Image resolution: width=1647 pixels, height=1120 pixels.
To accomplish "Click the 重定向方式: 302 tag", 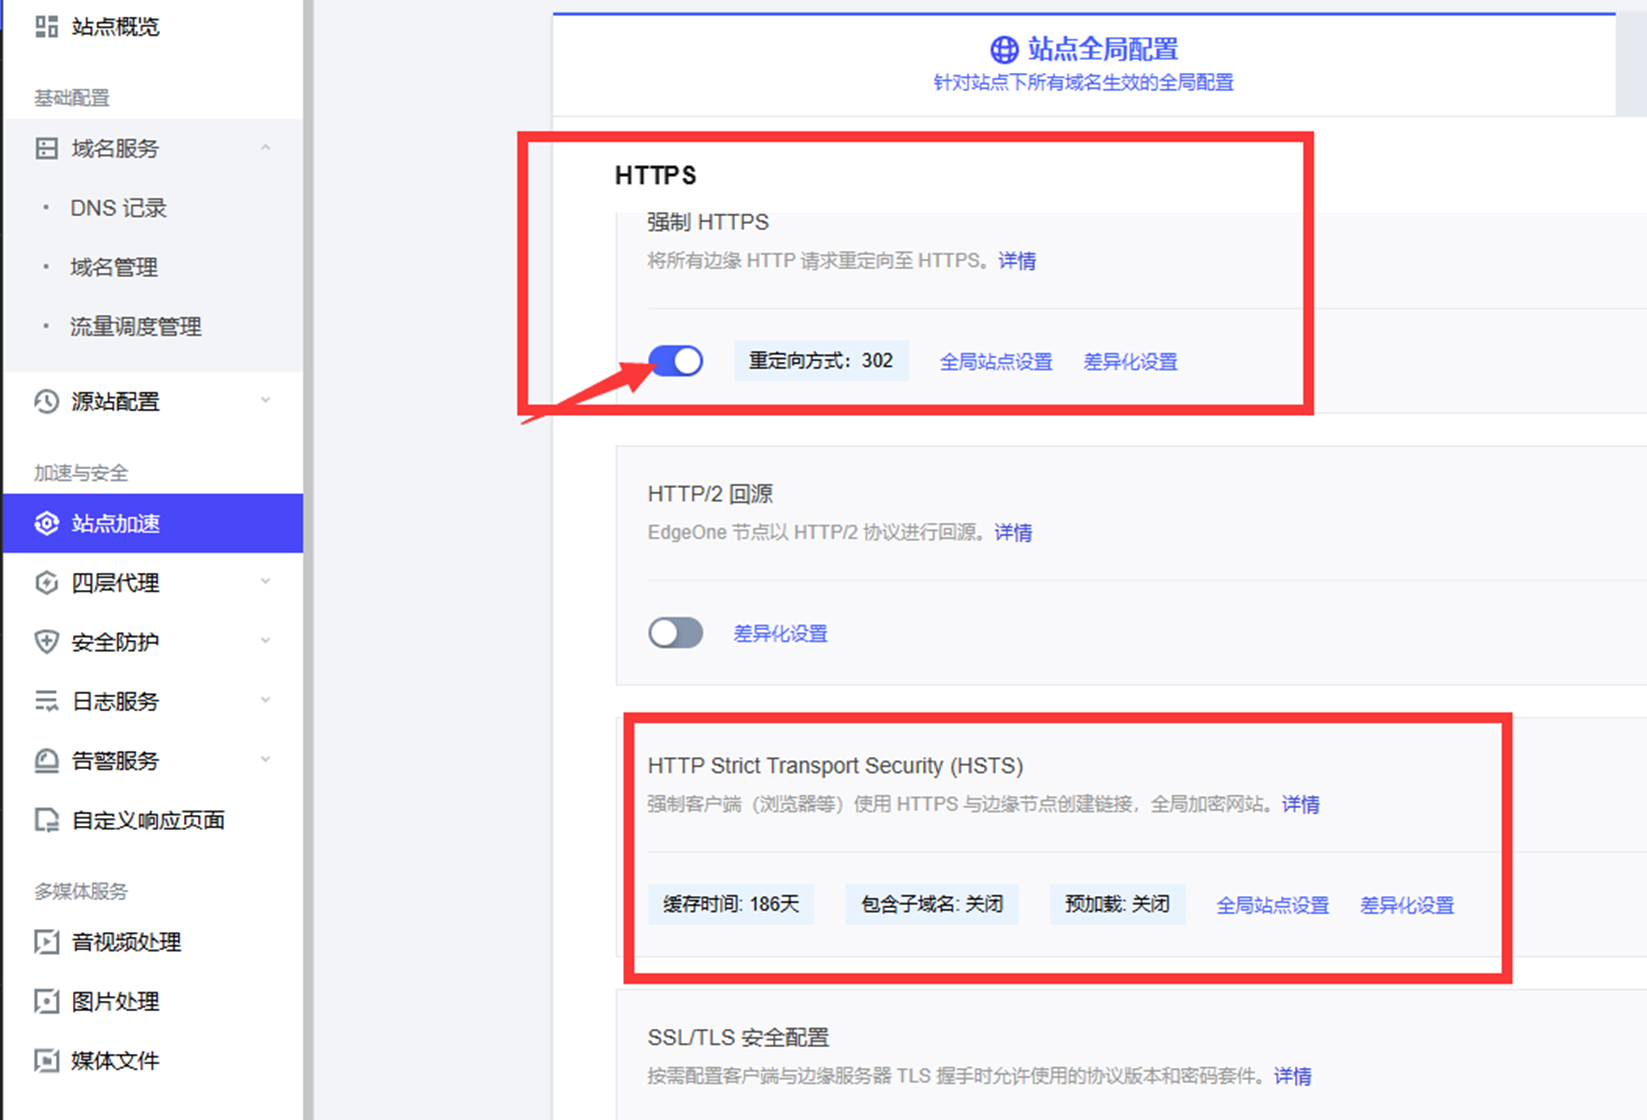I will [x=821, y=361].
